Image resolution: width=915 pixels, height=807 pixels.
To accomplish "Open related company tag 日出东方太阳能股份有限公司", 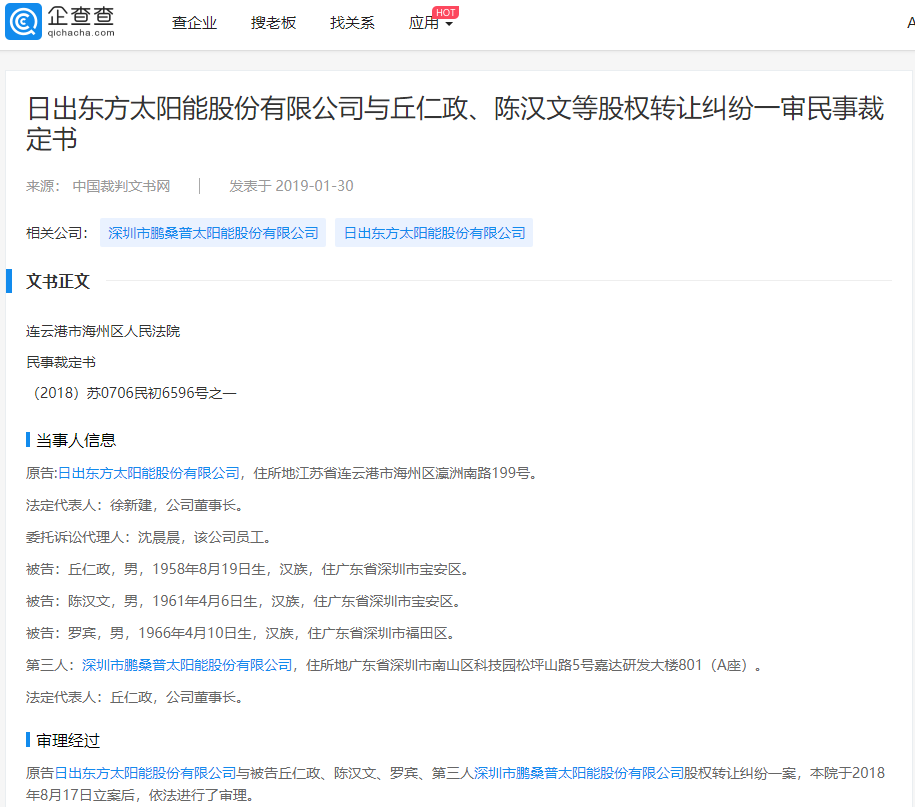I will [434, 233].
